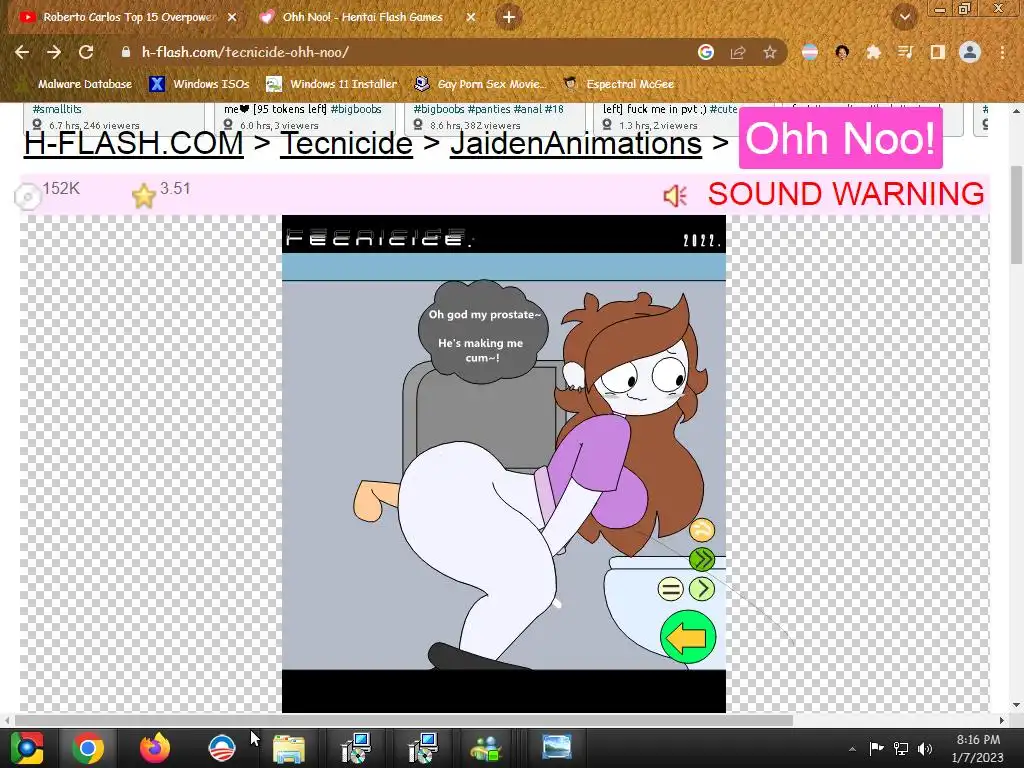Click the face avatar extension icon
Screen dimensions: 1024x768
(842, 52)
